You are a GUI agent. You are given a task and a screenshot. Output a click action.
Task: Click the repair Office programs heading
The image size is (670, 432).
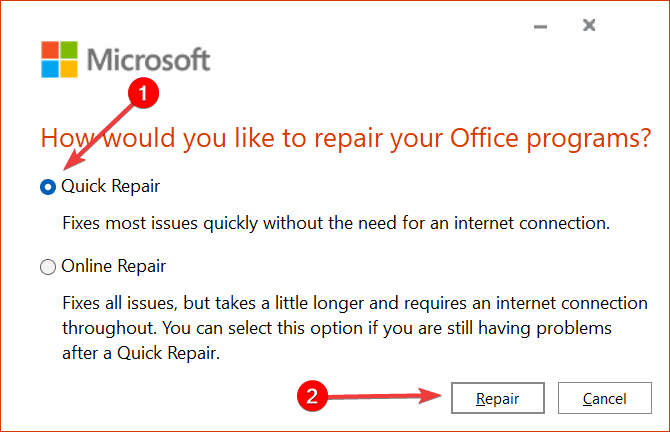346,138
